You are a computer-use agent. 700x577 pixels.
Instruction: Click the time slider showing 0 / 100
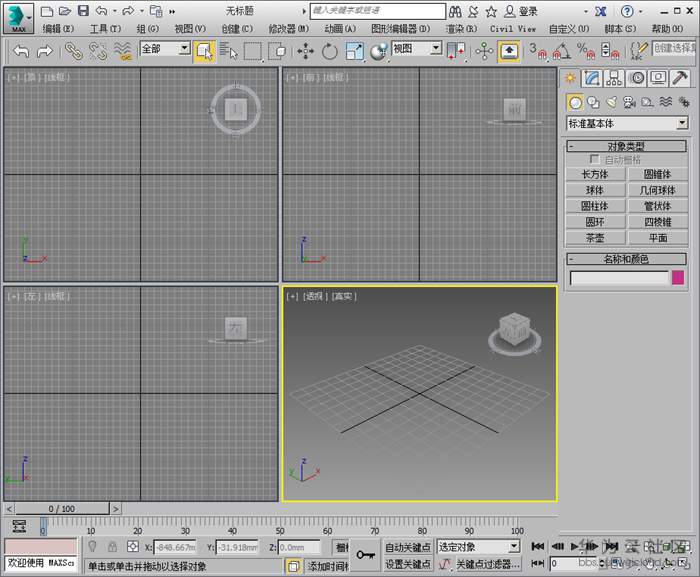[x=62, y=509]
